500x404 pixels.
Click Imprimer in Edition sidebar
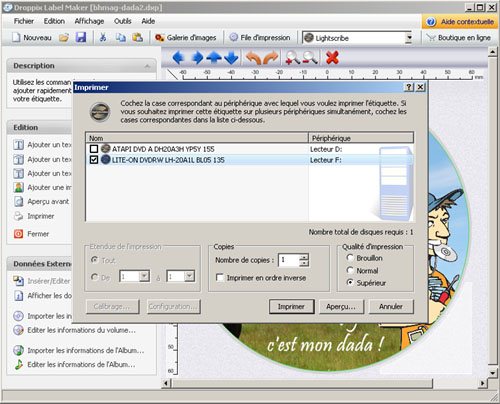click(34, 216)
